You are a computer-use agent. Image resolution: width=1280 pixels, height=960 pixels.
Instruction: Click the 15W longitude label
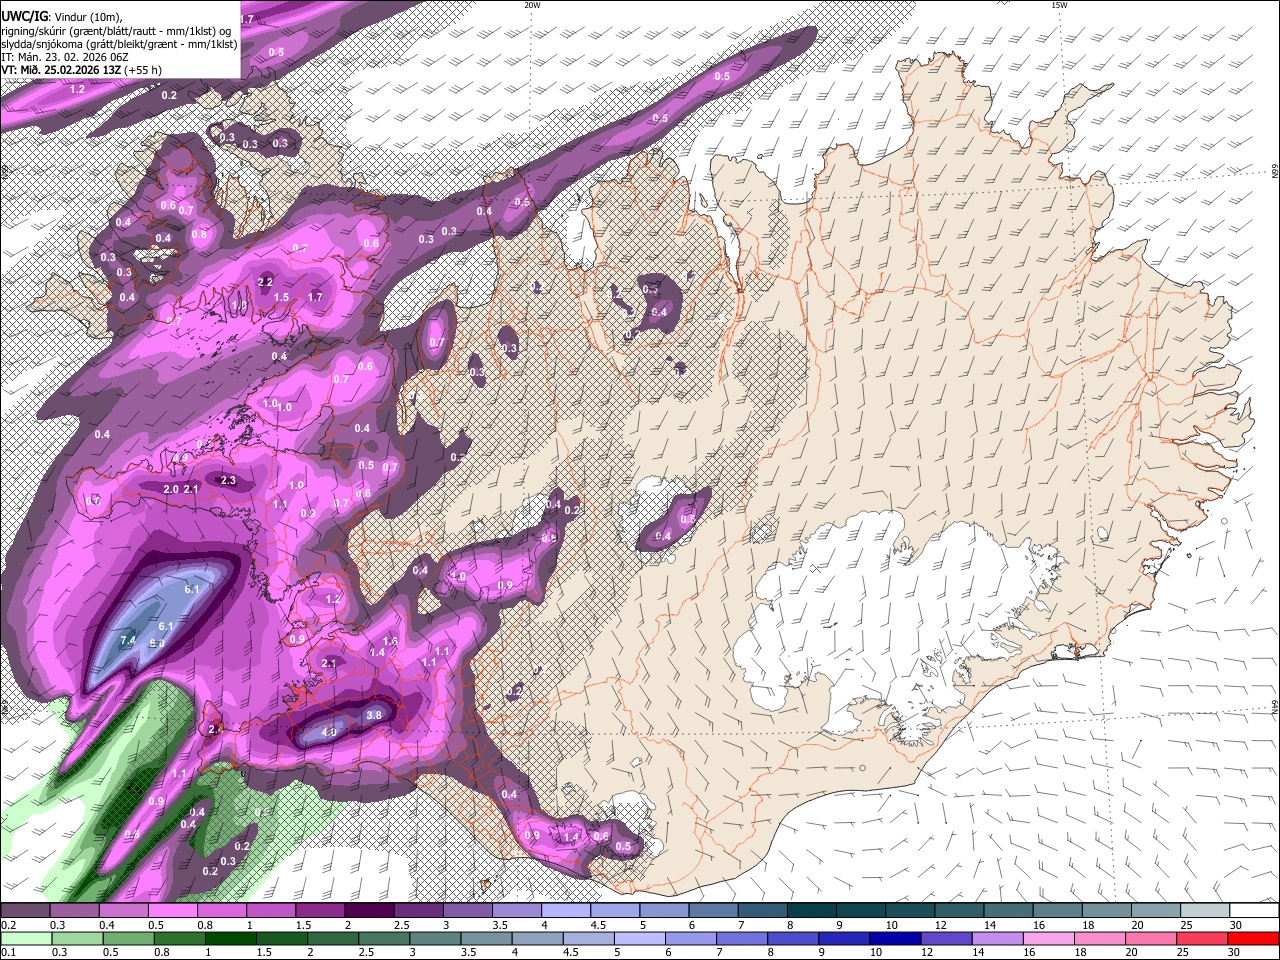pyautogui.click(x=1059, y=5)
